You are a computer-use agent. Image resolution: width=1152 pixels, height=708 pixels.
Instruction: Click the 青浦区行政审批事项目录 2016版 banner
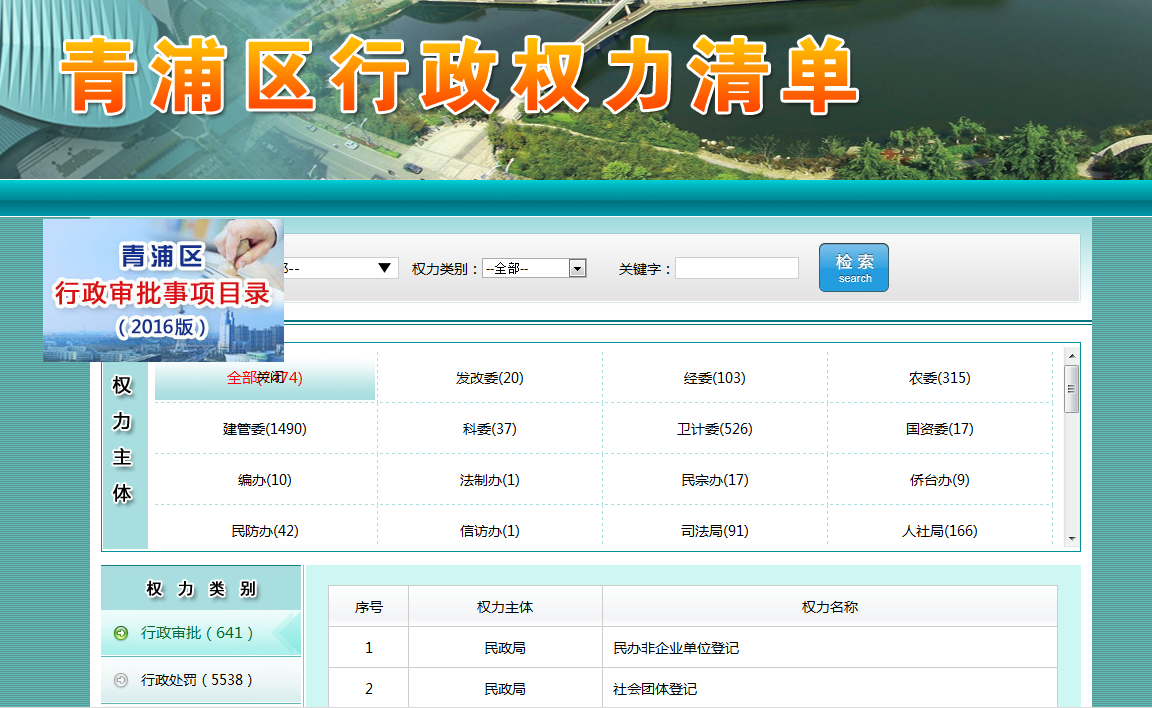162,290
